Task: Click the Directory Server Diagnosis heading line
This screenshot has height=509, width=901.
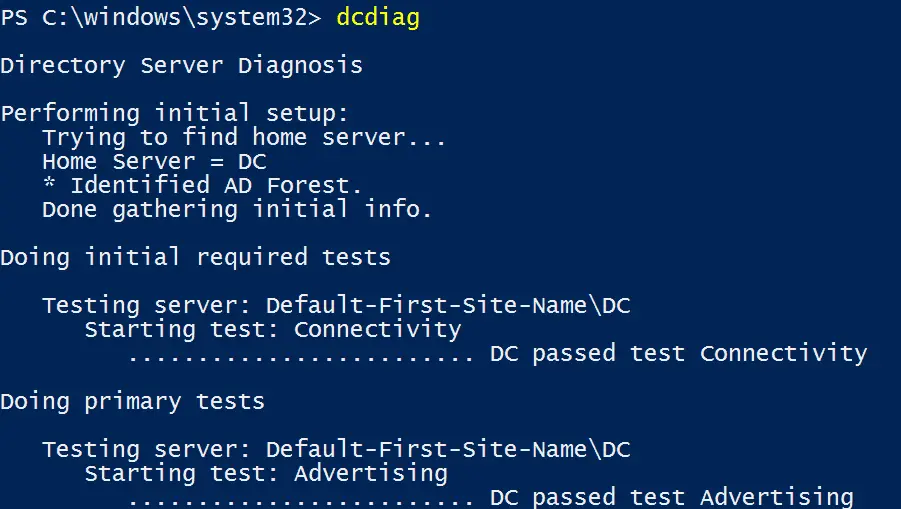Action: tap(181, 66)
